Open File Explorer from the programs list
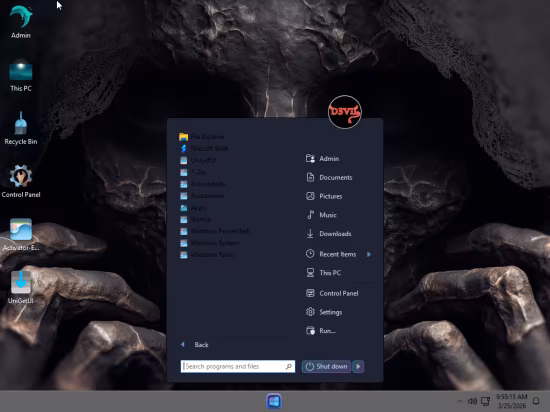Screen dimensions: 550x412 pyautogui.click(x=202, y=137)
